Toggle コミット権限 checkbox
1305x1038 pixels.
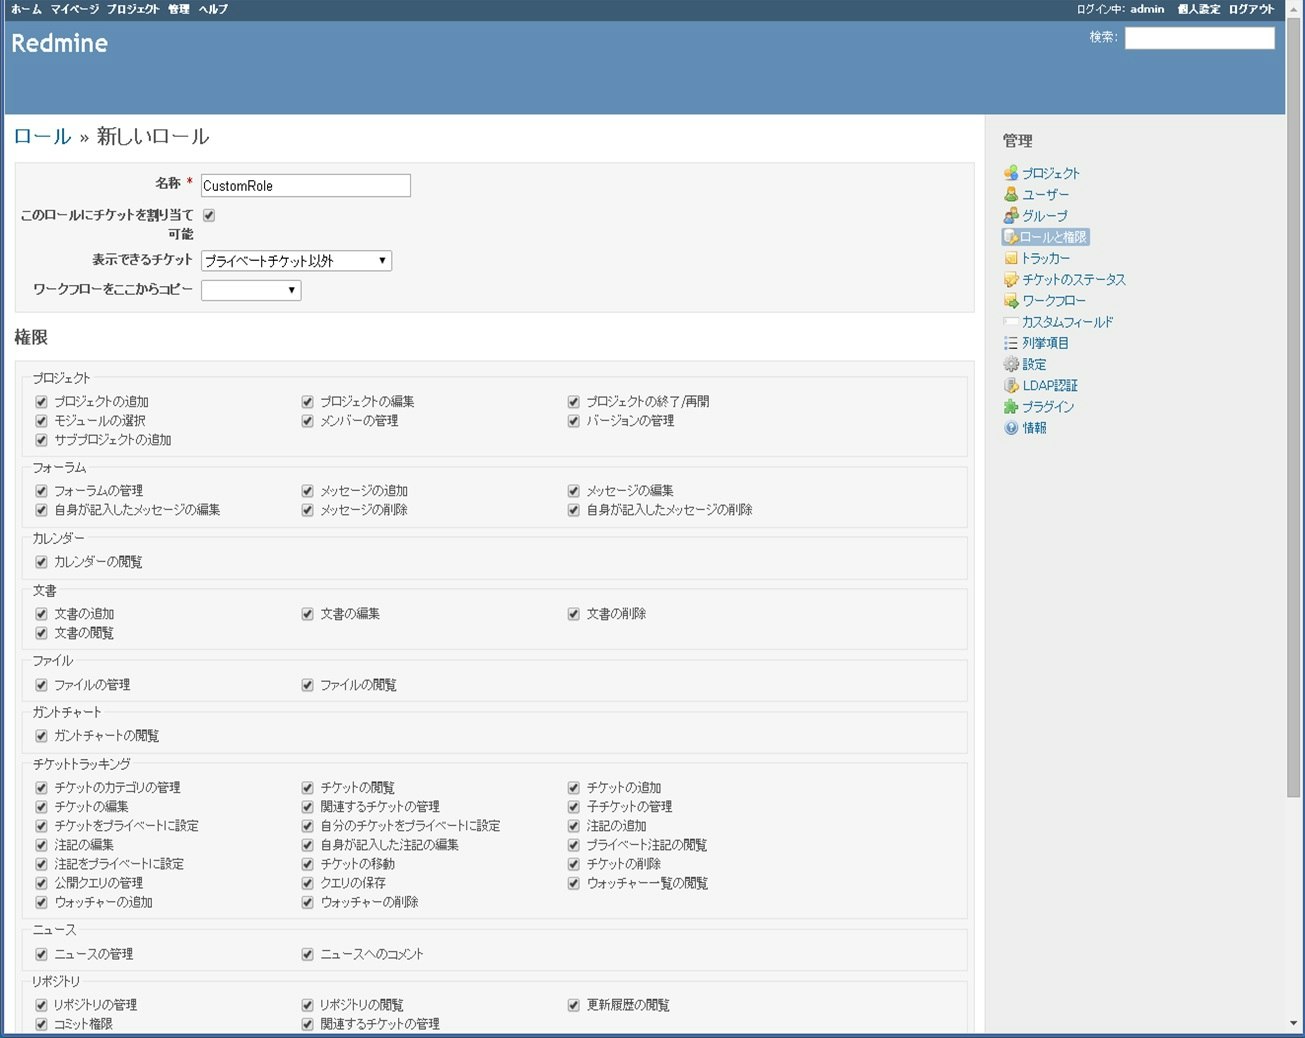[41, 1025]
